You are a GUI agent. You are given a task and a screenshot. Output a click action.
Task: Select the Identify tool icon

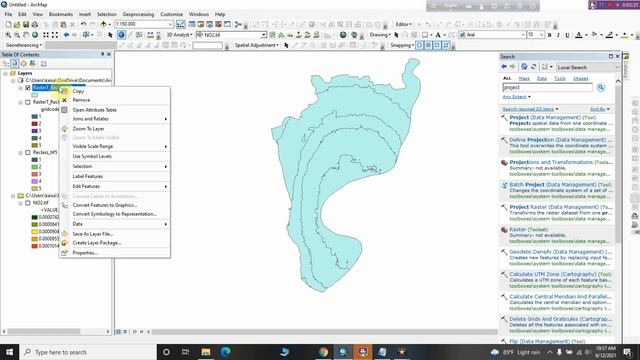coord(121,35)
